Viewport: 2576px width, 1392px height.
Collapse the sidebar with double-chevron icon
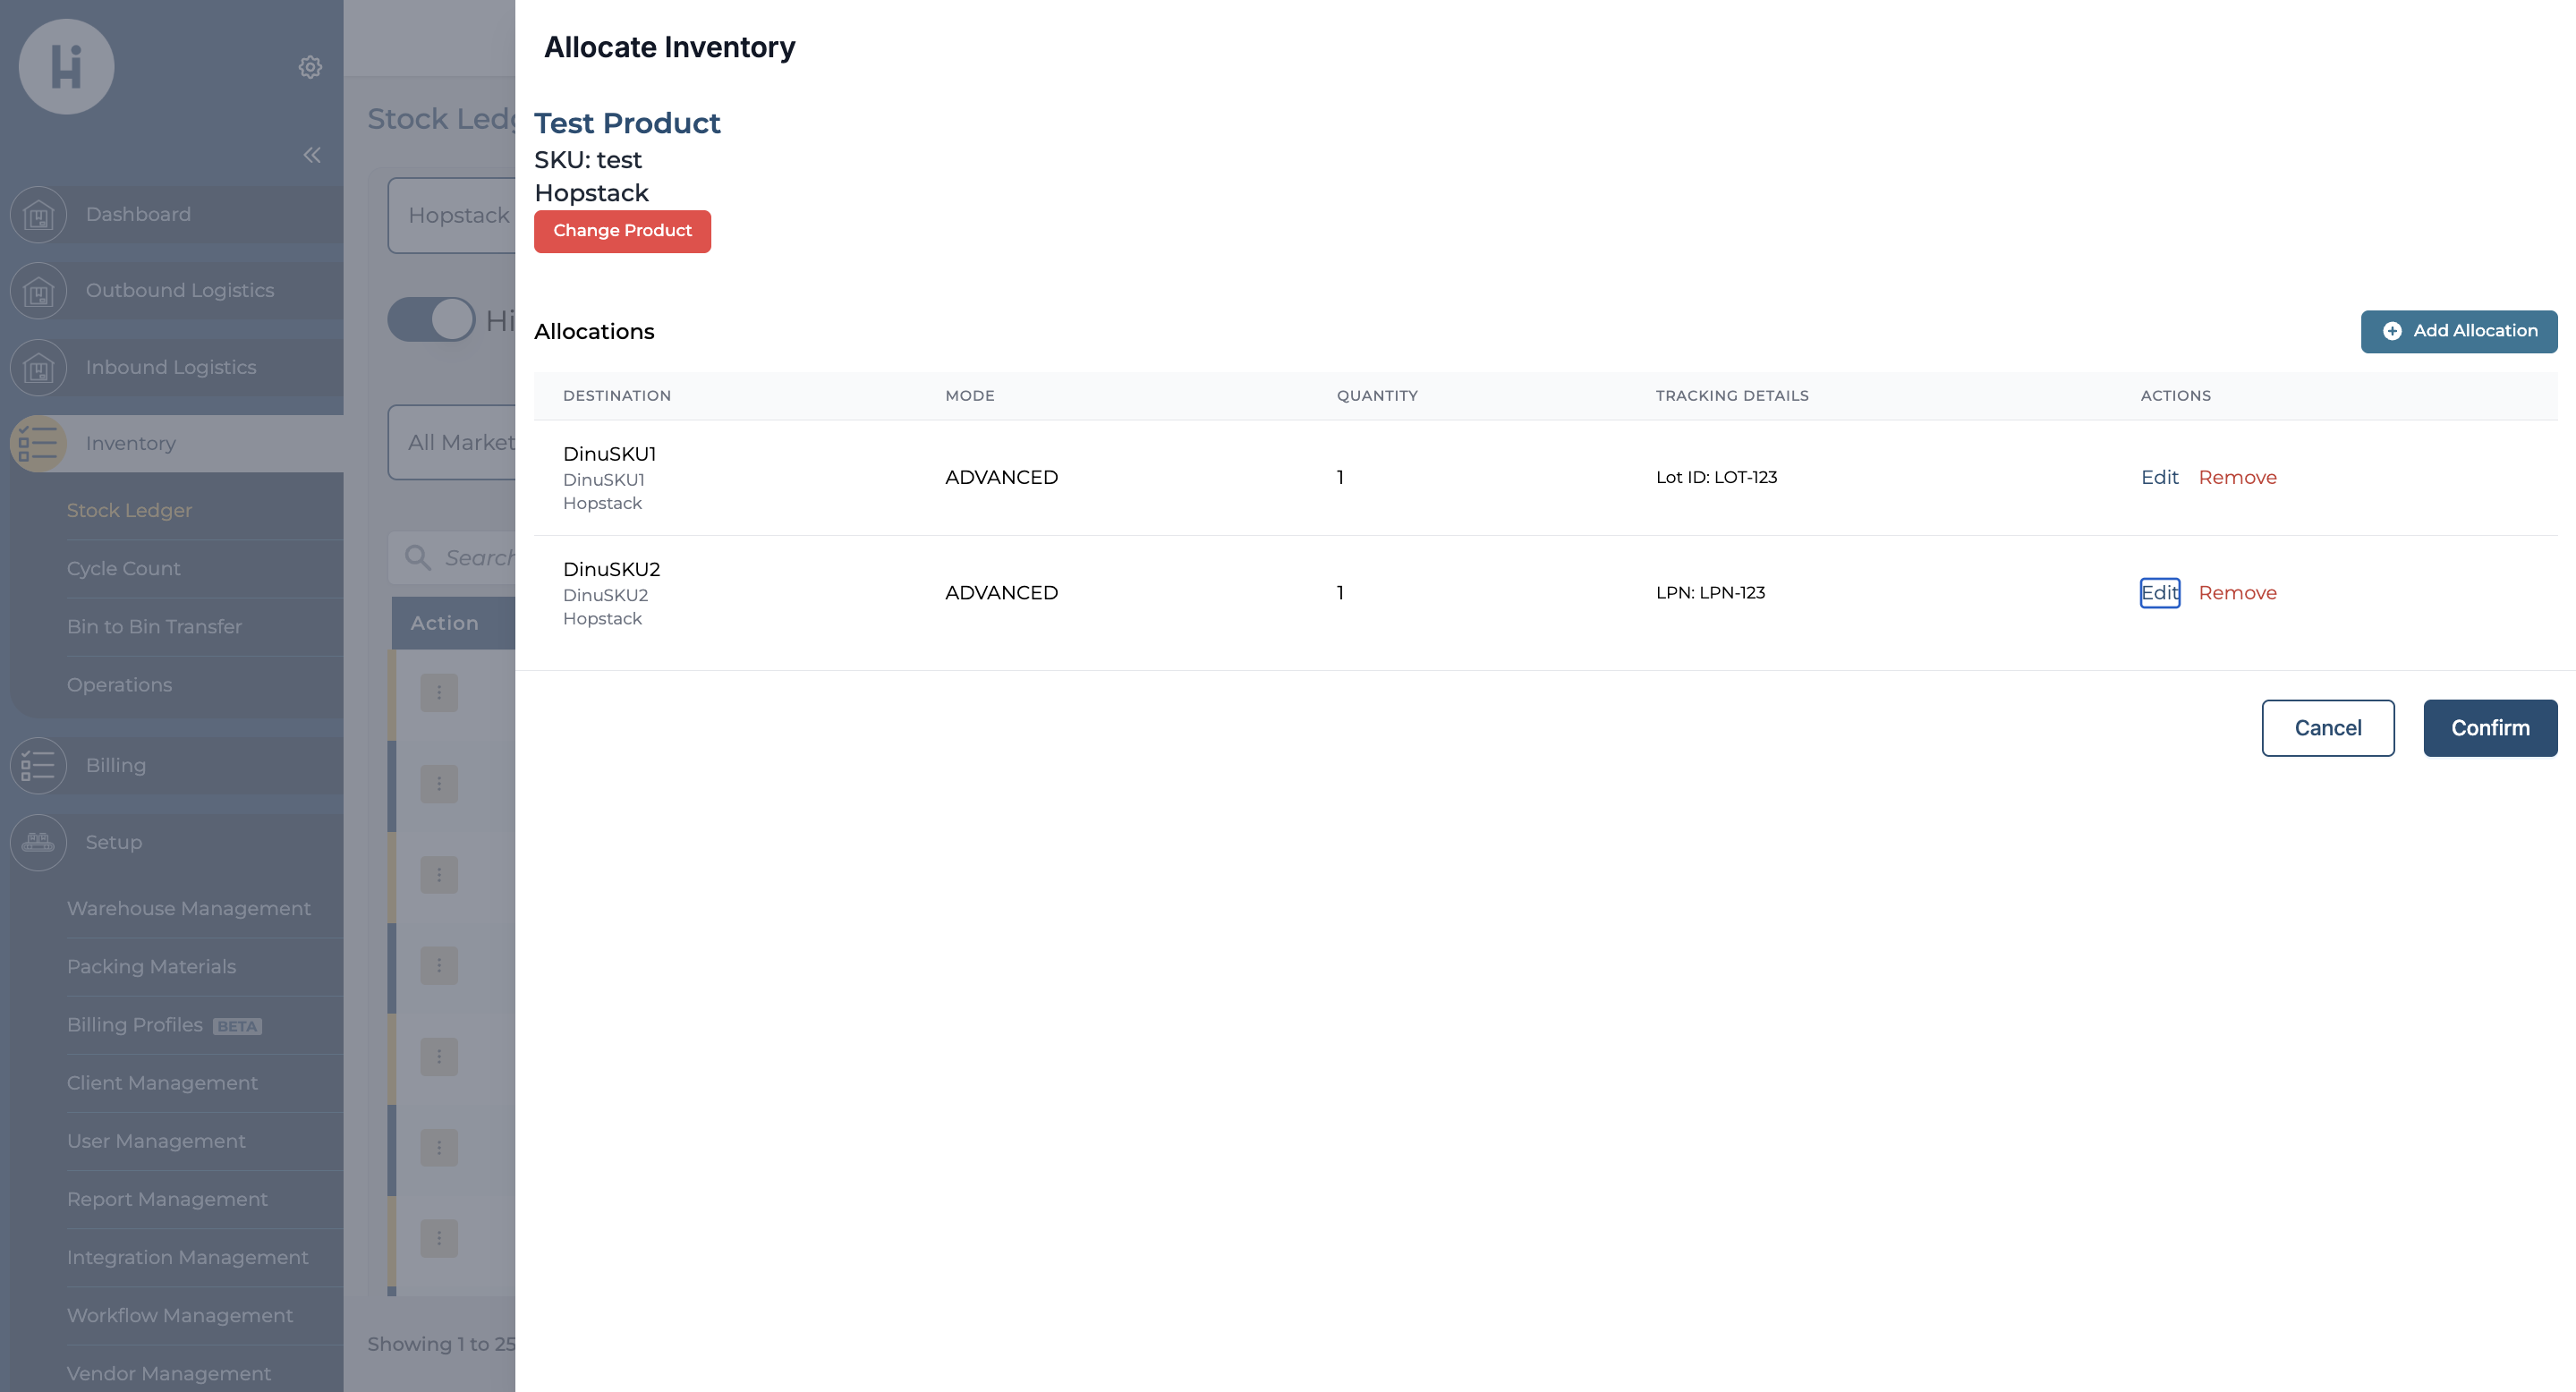coord(312,155)
